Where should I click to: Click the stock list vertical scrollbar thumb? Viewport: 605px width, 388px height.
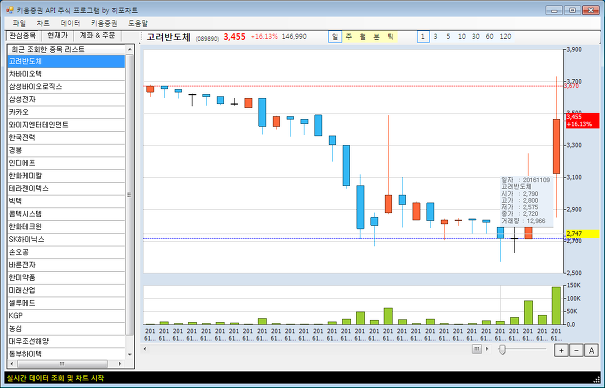(x=129, y=194)
